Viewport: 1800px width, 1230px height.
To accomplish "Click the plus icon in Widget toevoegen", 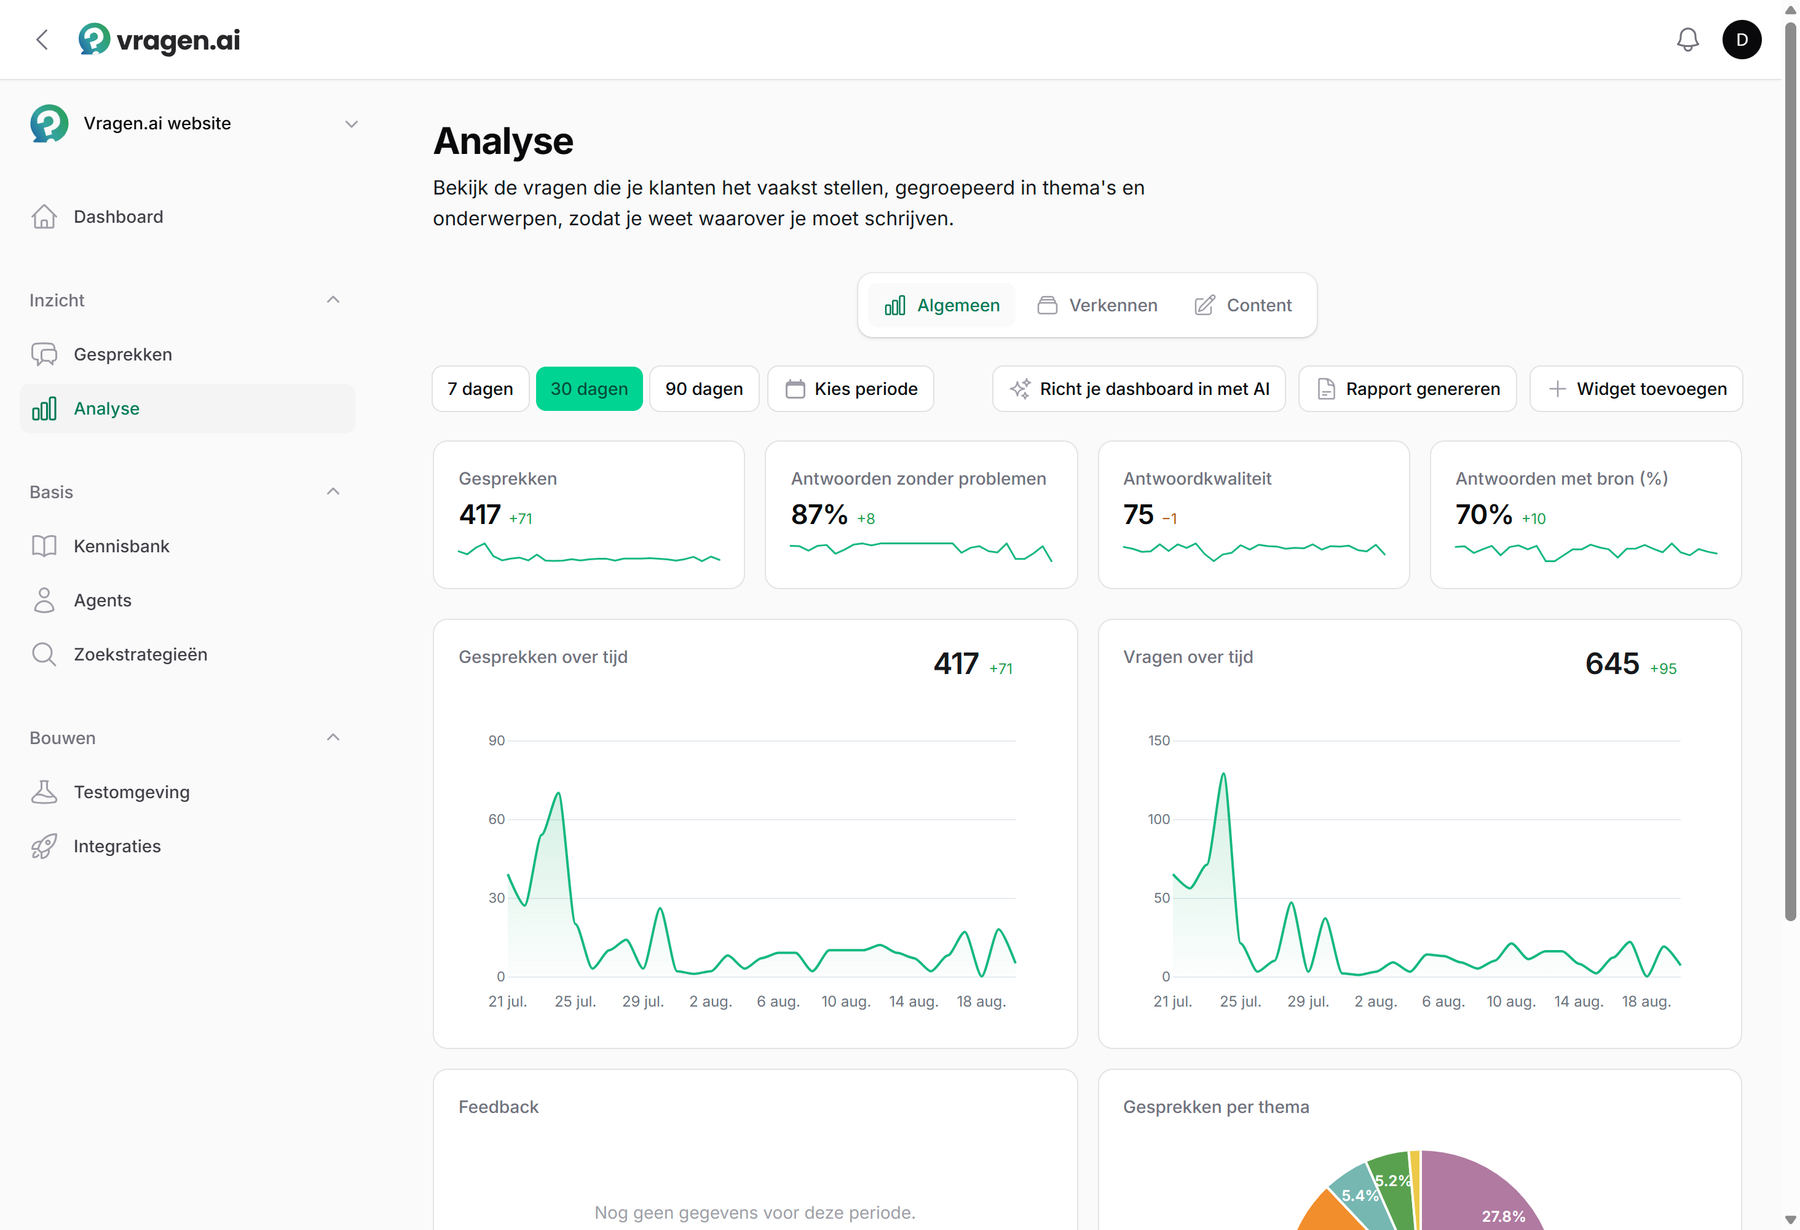I will (x=1557, y=390).
